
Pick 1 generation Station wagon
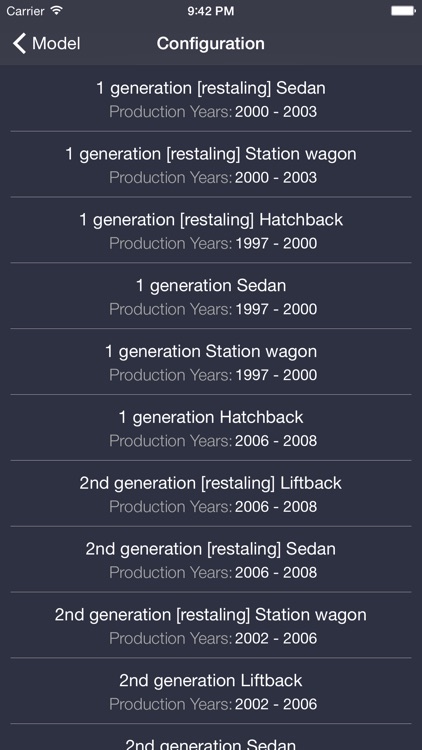point(211,362)
